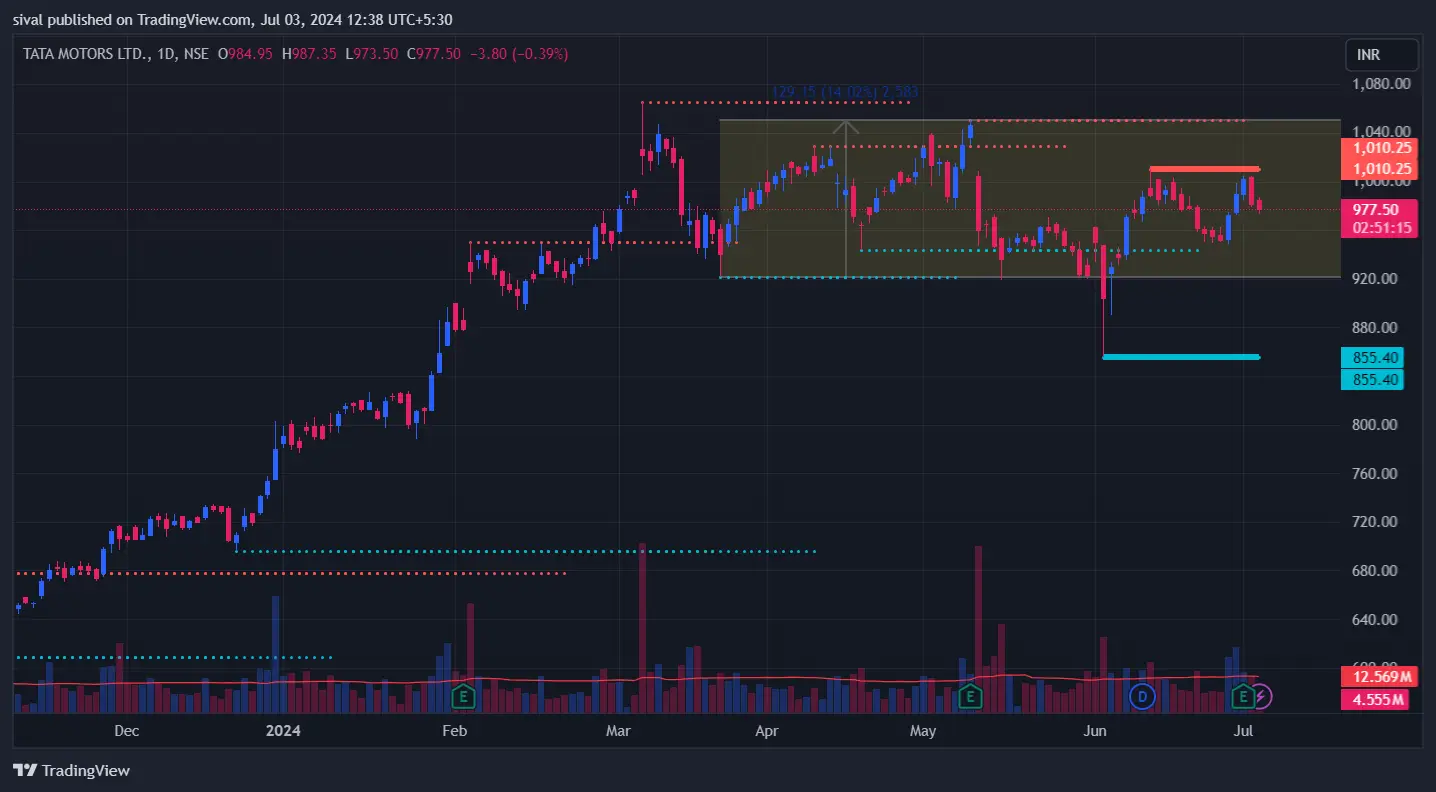
Task: Select the thick red resistance line
Action: pyautogui.click(x=1204, y=169)
